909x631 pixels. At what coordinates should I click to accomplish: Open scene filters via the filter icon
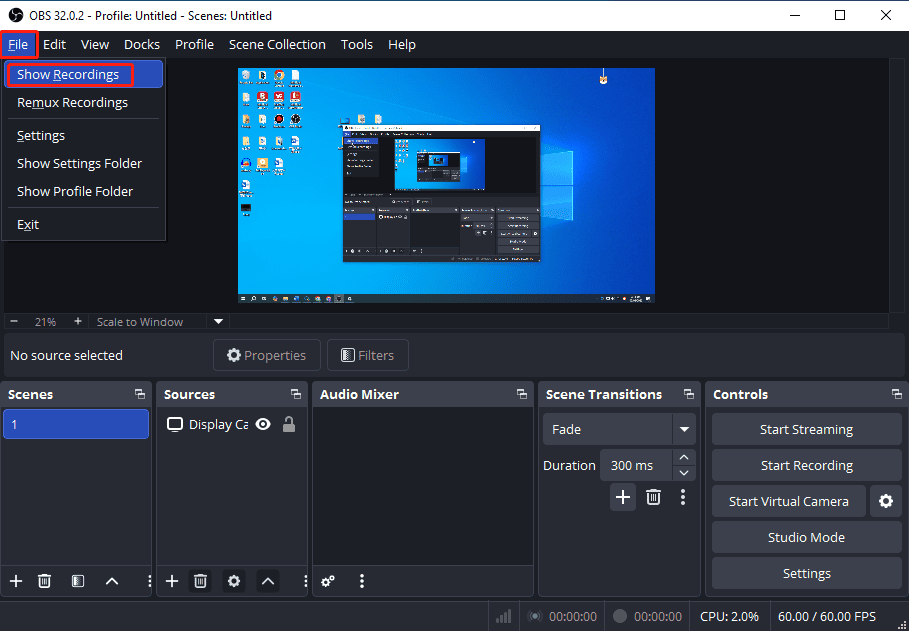[x=77, y=581]
